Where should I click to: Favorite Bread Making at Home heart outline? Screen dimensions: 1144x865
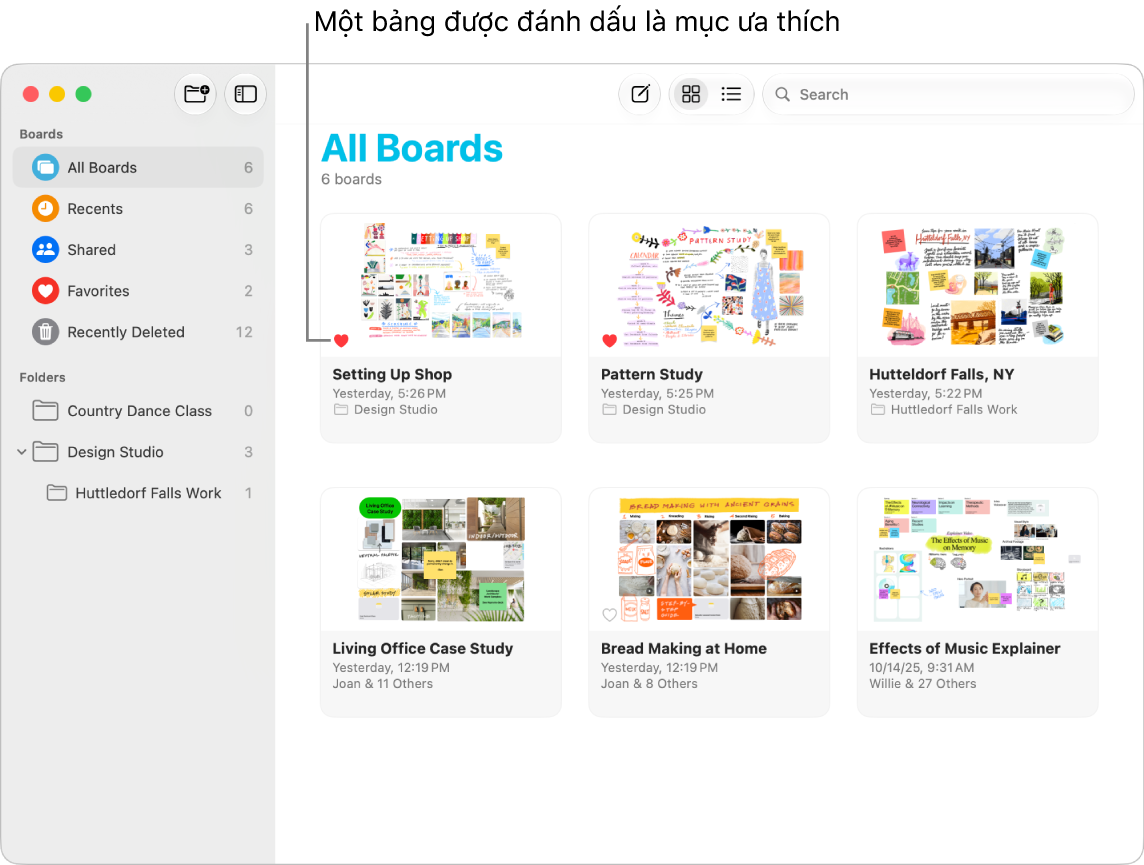[609, 615]
